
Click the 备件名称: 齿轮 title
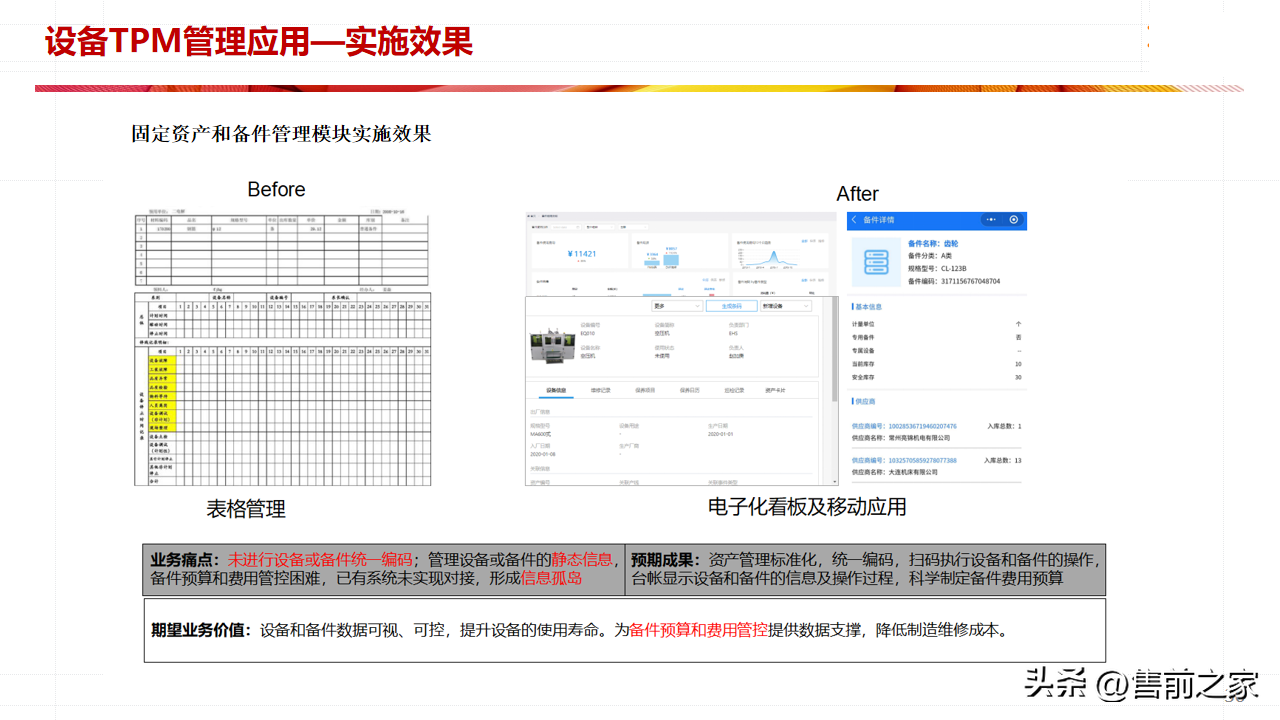[933, 244]
